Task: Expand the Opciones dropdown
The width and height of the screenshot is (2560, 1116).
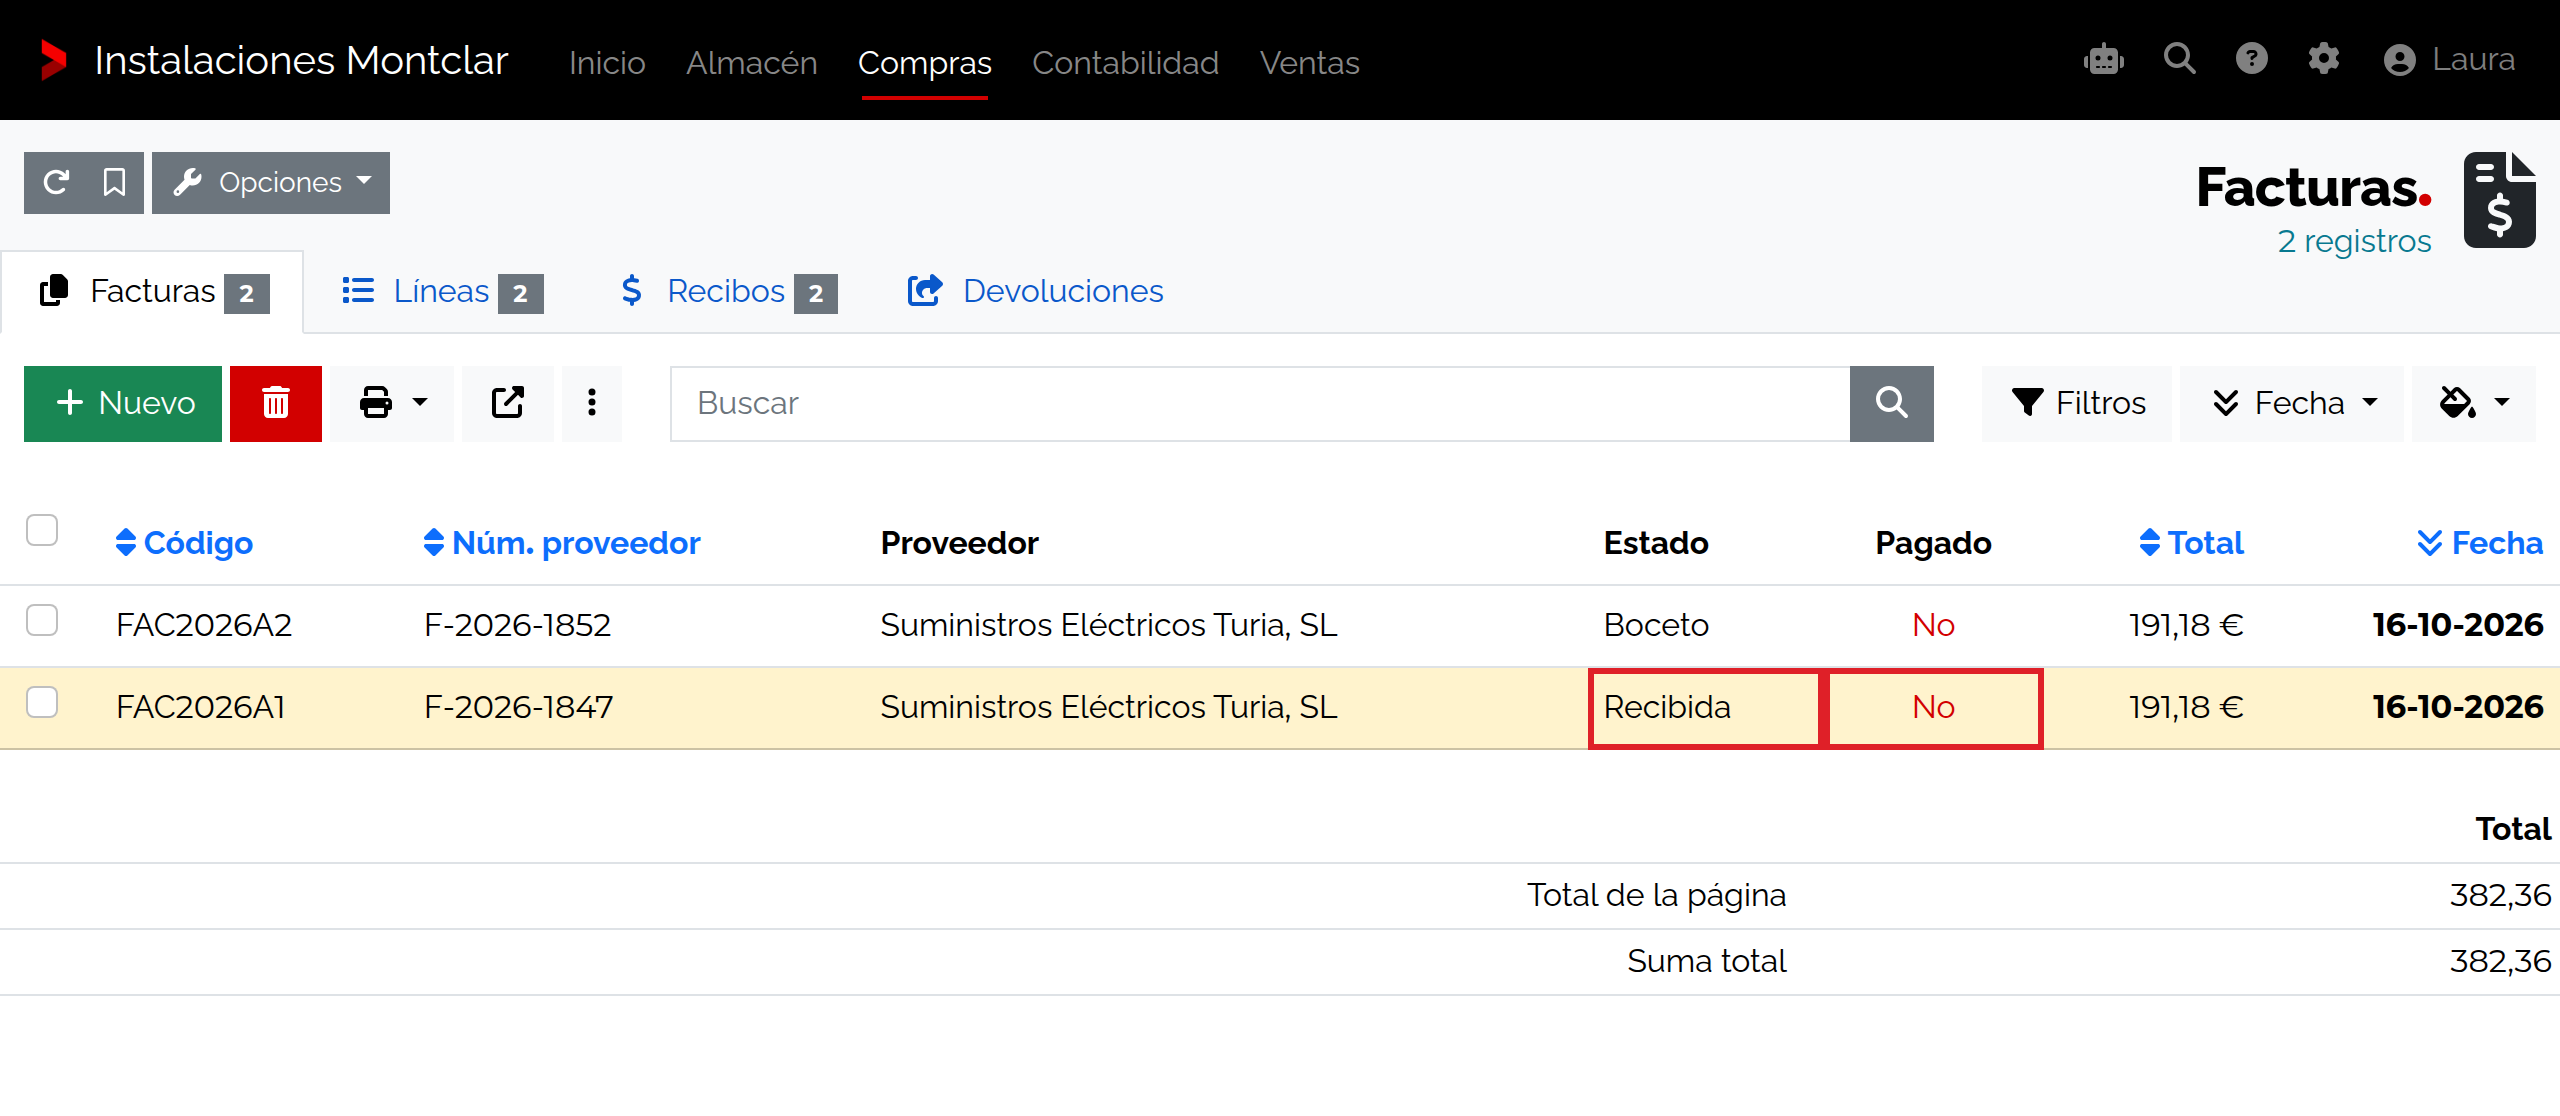Action: click(x=271, y=183)
